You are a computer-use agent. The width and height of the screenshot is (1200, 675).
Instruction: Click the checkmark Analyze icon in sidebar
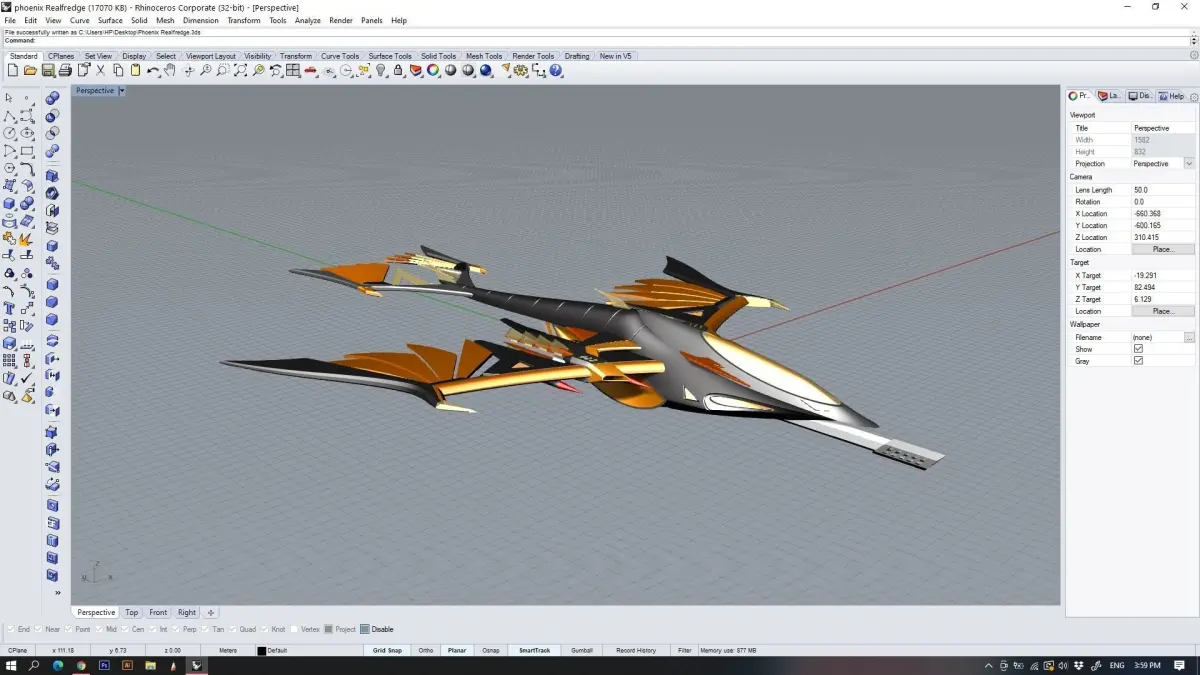26,378
